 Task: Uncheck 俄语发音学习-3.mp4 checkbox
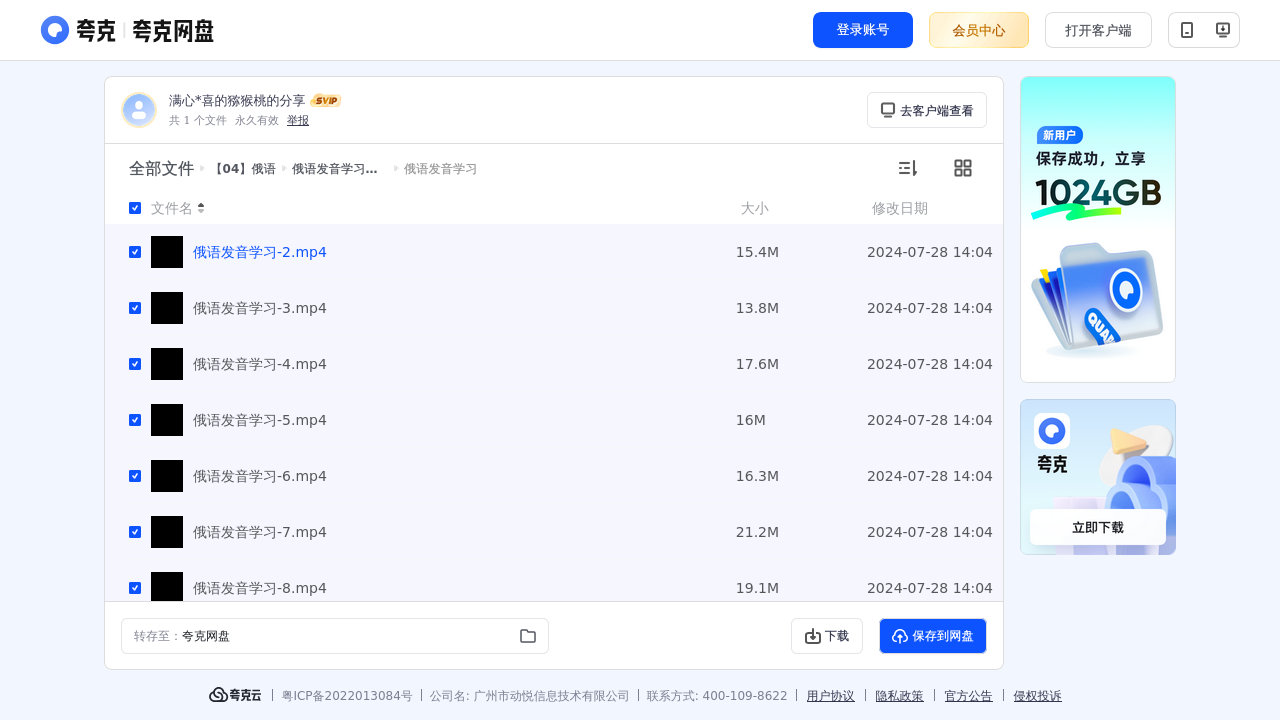[135, 308]
